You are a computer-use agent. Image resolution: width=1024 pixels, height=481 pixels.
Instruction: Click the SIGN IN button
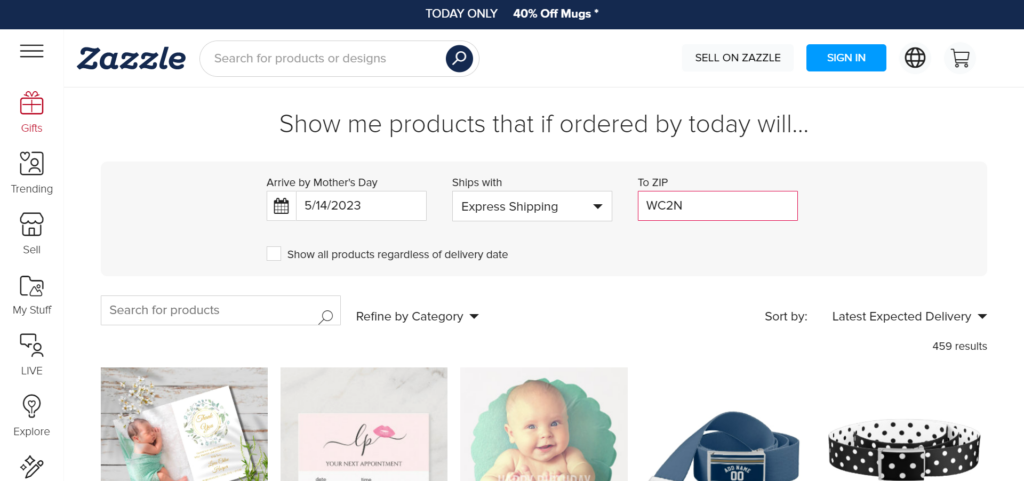tap(846, 58)
